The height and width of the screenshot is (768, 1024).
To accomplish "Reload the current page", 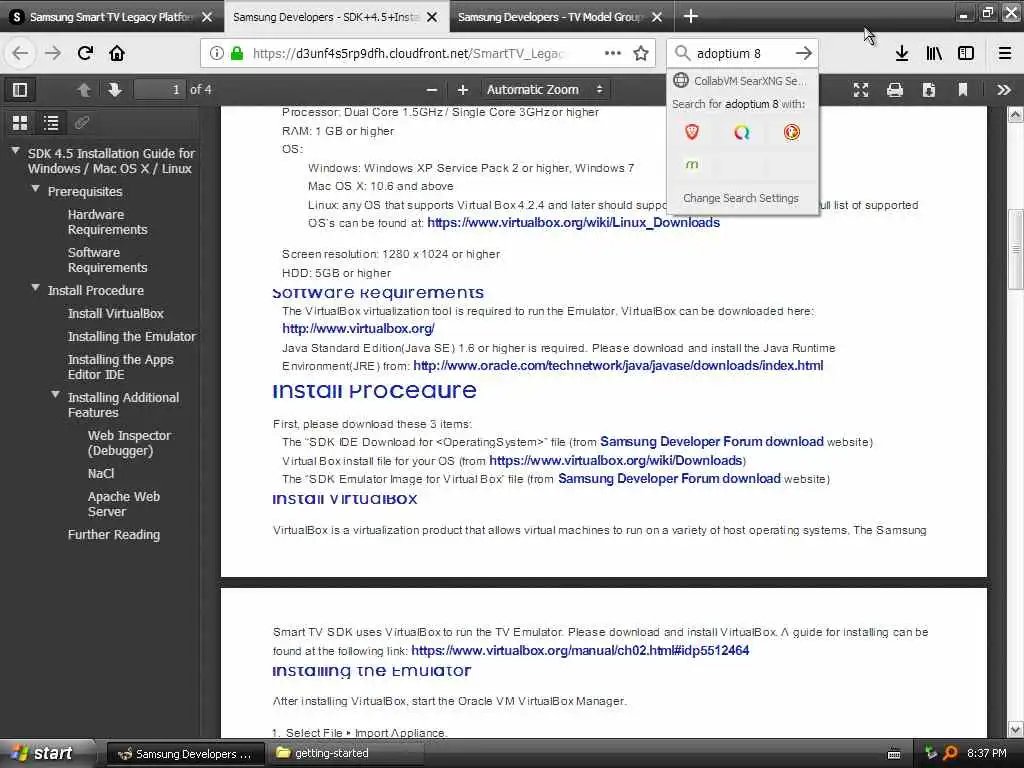I will click(x=85, y=53).
